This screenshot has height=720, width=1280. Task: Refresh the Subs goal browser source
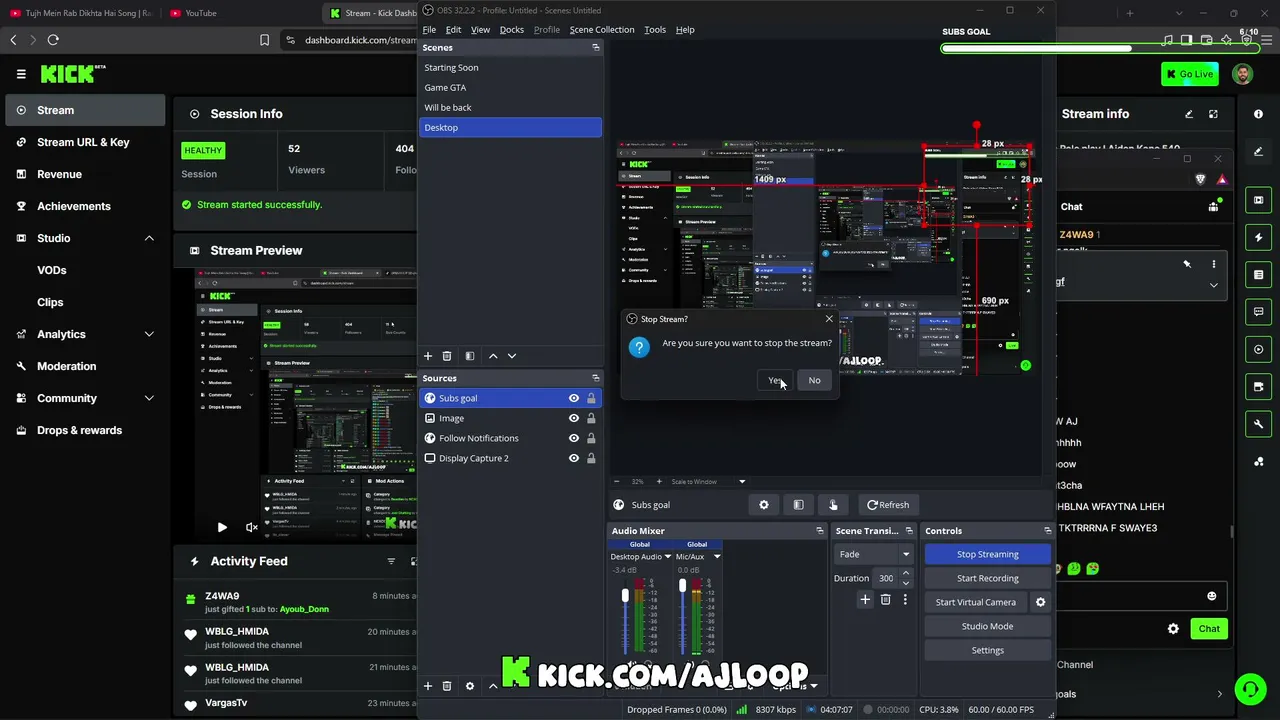click(x=888, y=505)
